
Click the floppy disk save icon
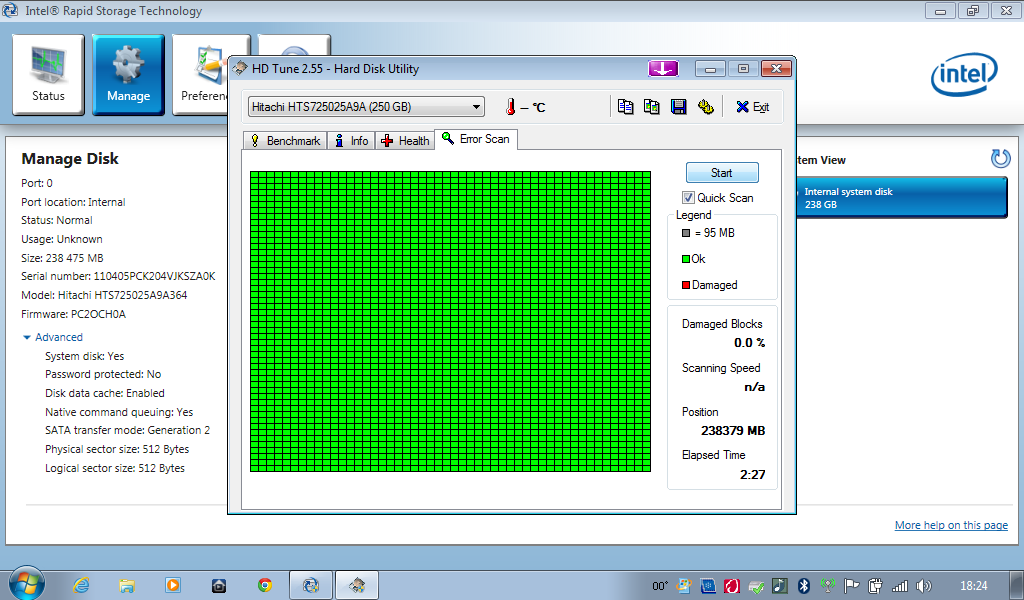click(679, 106)
